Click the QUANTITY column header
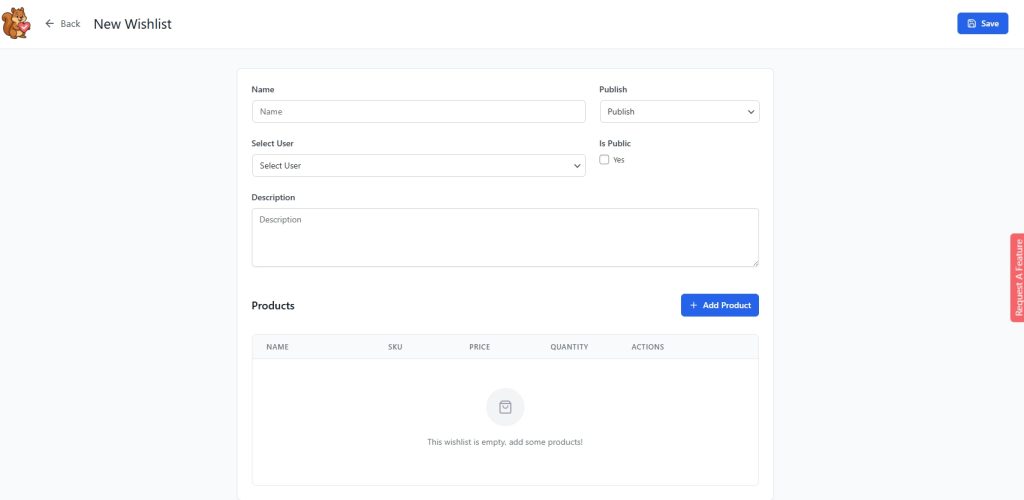1024x500 pixels. tap(569, 347)
